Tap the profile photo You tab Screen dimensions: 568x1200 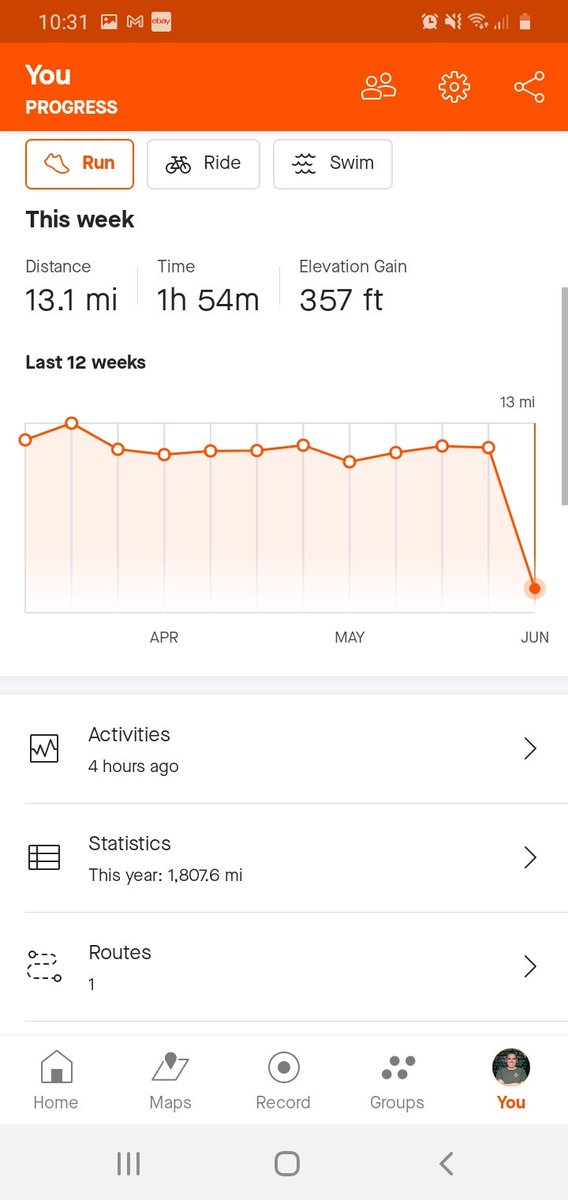point(511,1068)
